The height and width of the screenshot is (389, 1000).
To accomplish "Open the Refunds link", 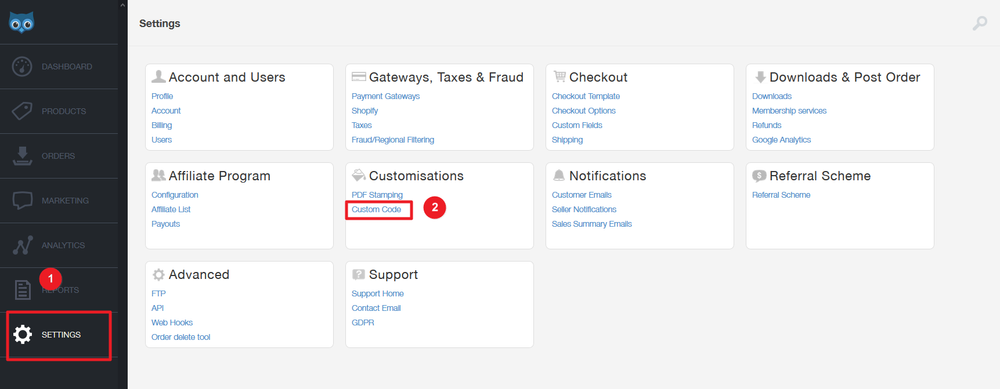I will (767, 126).
